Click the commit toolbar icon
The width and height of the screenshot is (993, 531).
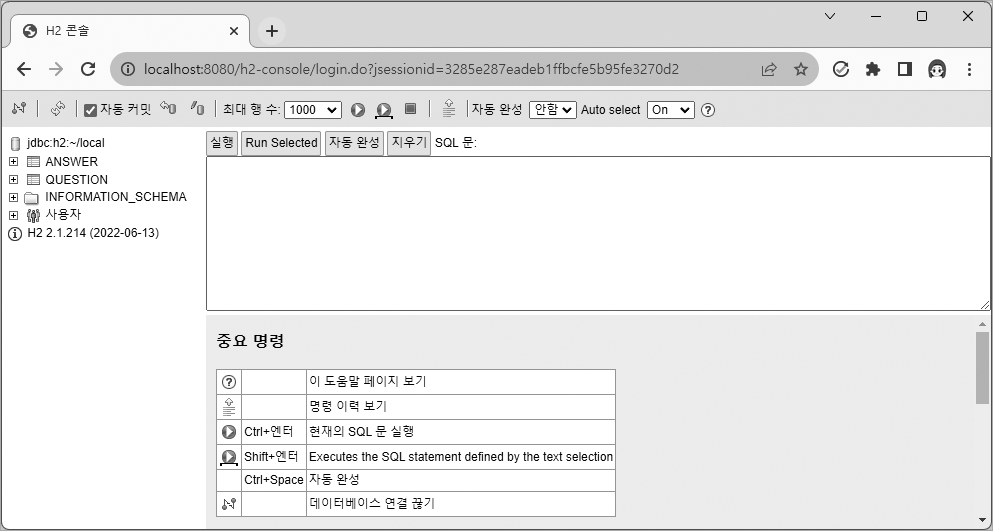[198, 108]
